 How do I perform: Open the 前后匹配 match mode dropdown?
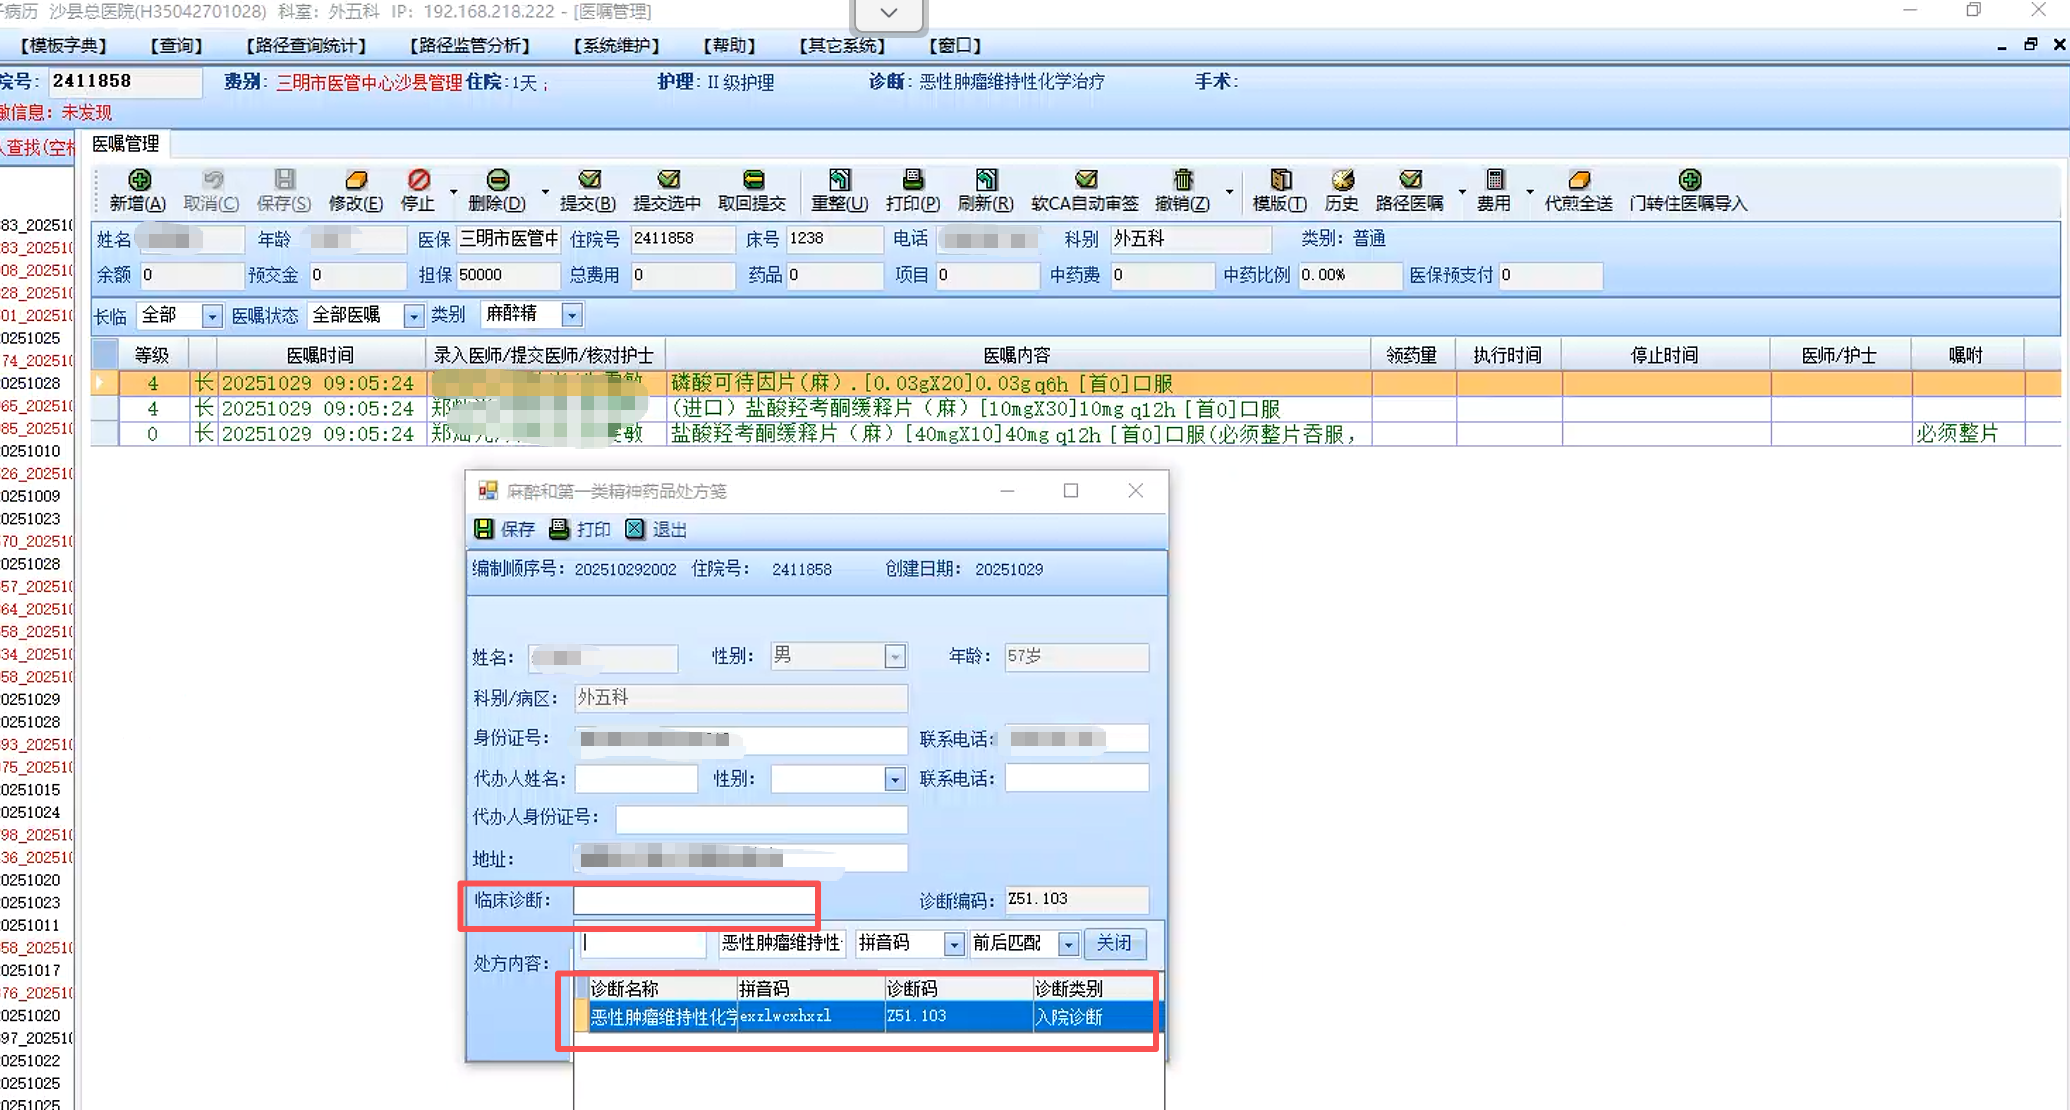1068,944
